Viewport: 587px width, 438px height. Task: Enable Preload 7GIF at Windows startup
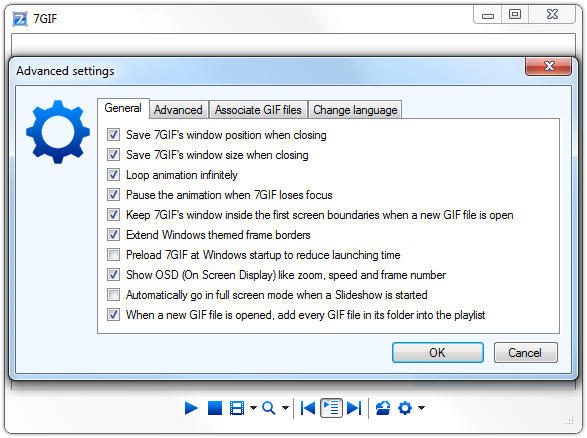point(113,255)
